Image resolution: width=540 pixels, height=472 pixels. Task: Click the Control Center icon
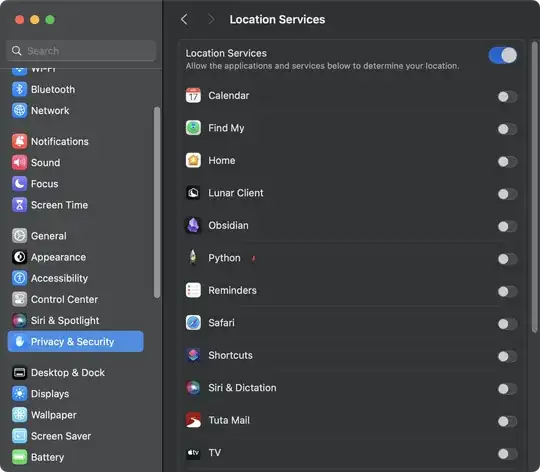19,300
